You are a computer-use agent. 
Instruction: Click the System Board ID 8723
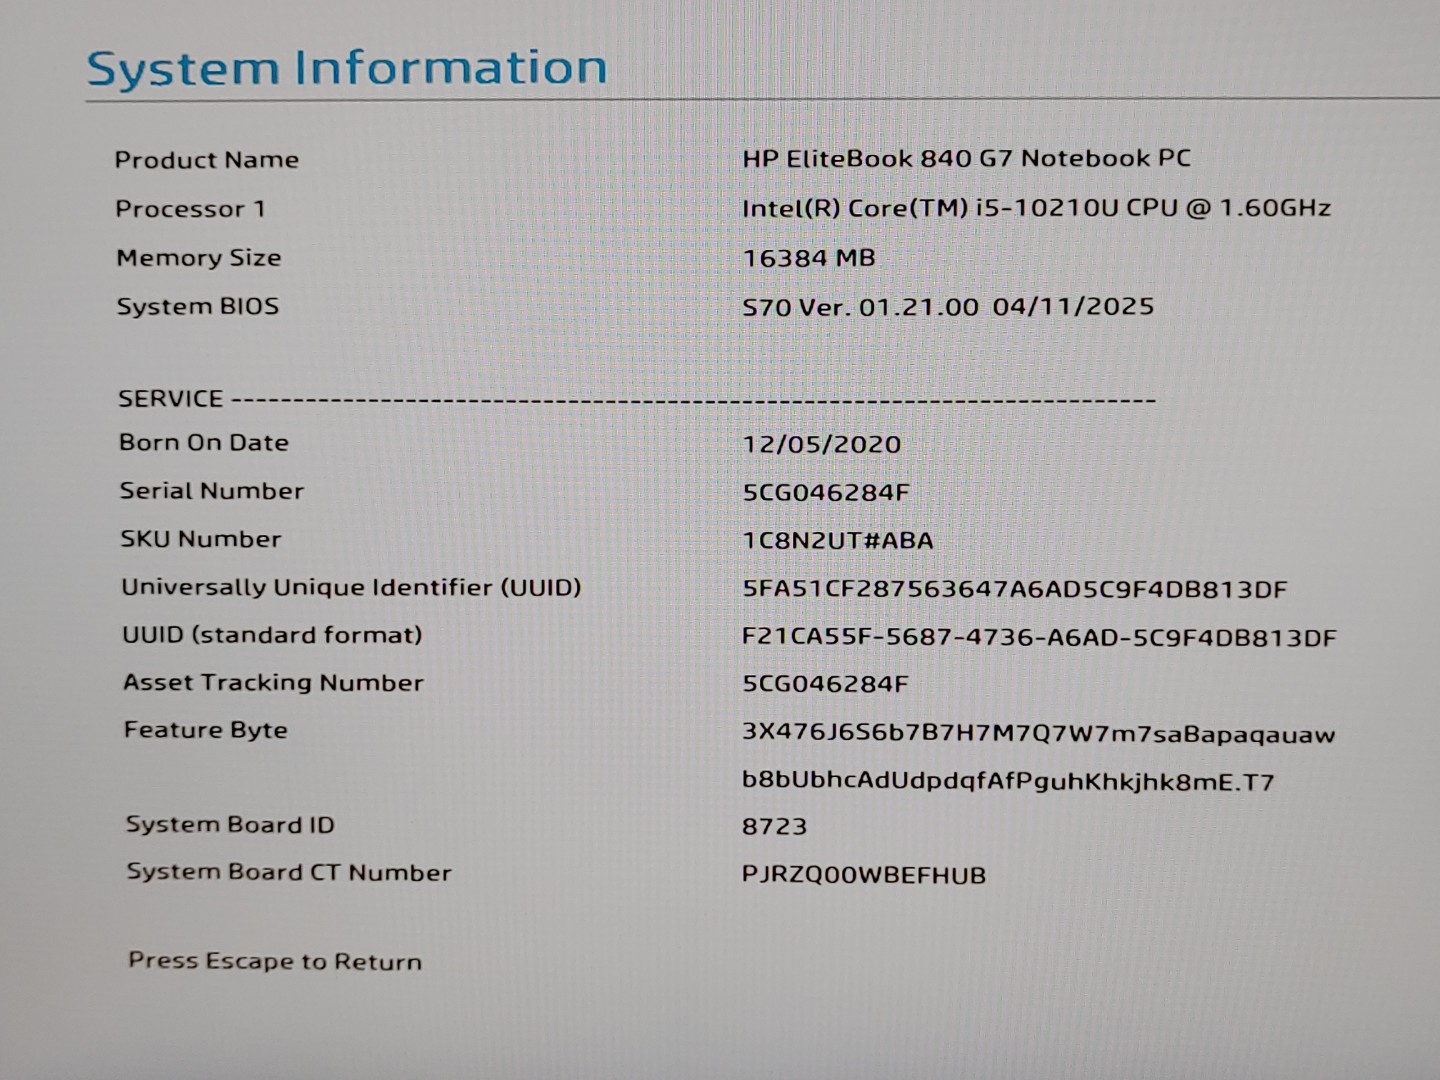775,825
